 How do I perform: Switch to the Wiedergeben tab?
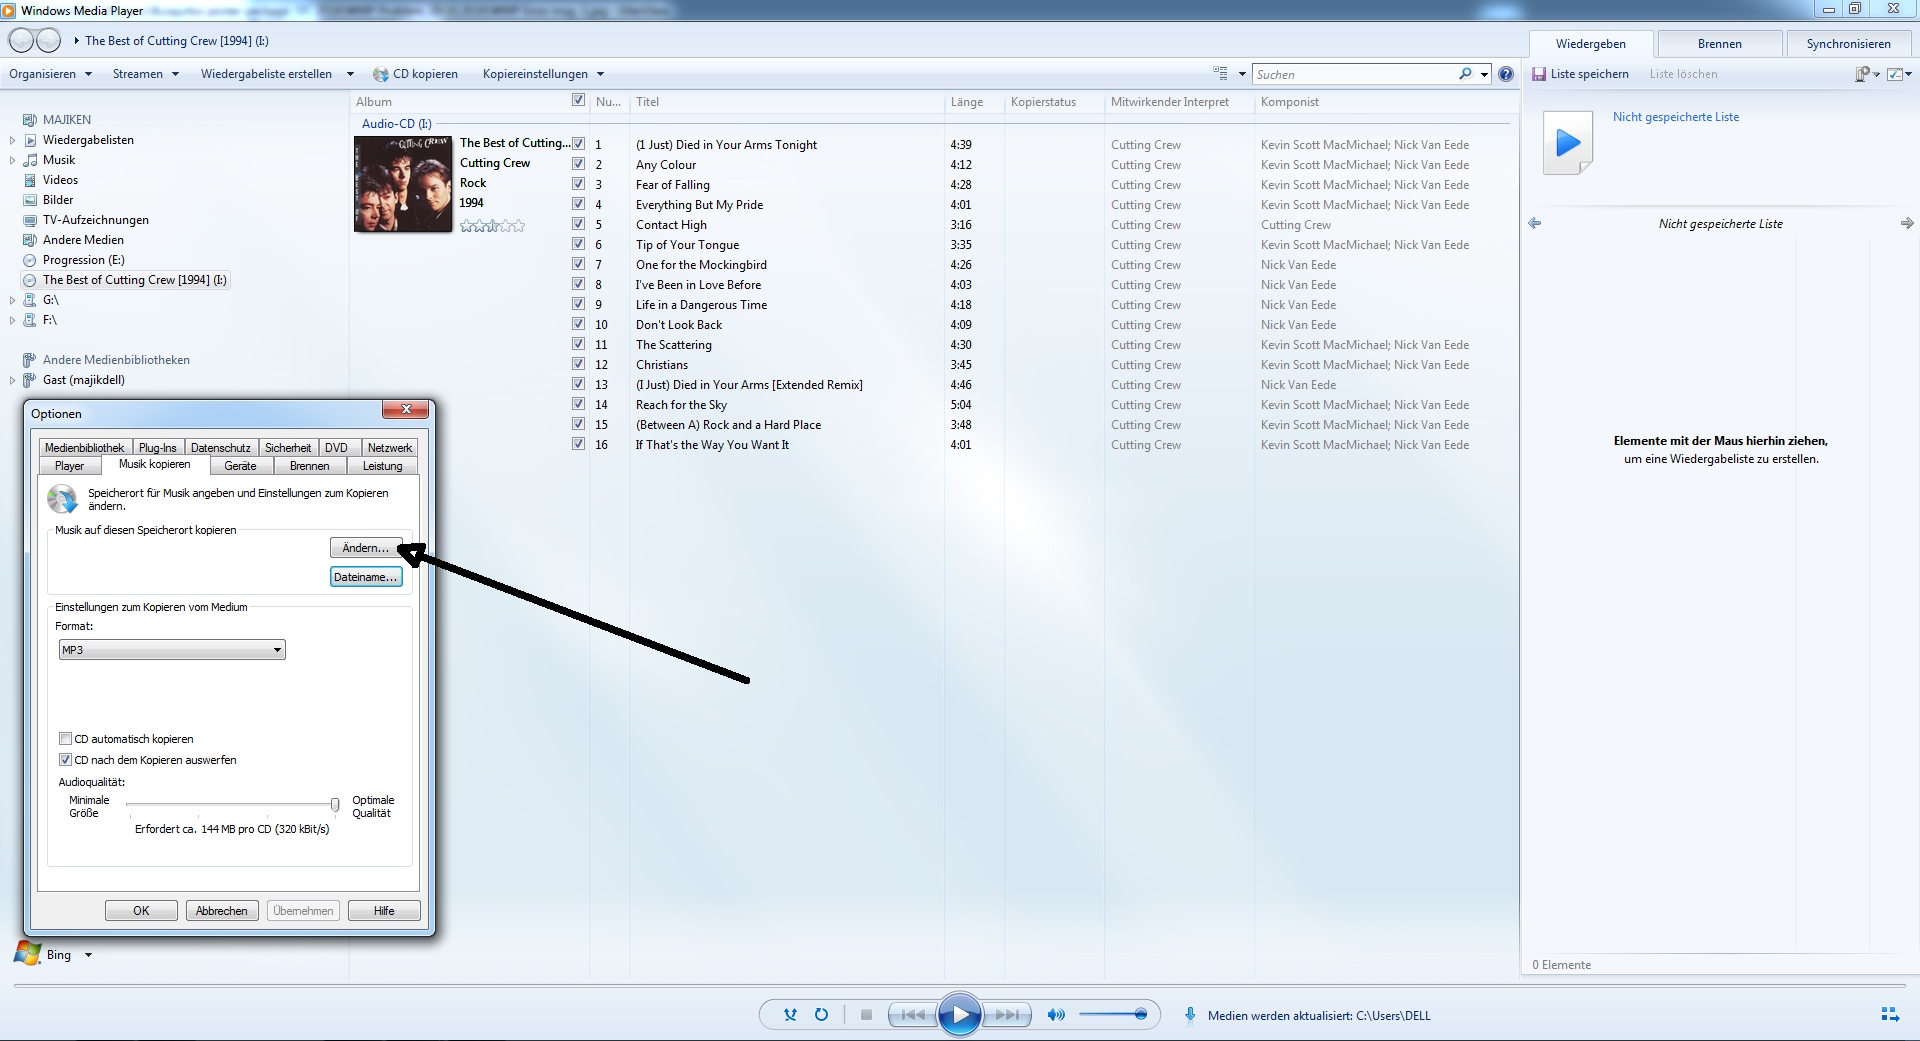pos(1590,44)
